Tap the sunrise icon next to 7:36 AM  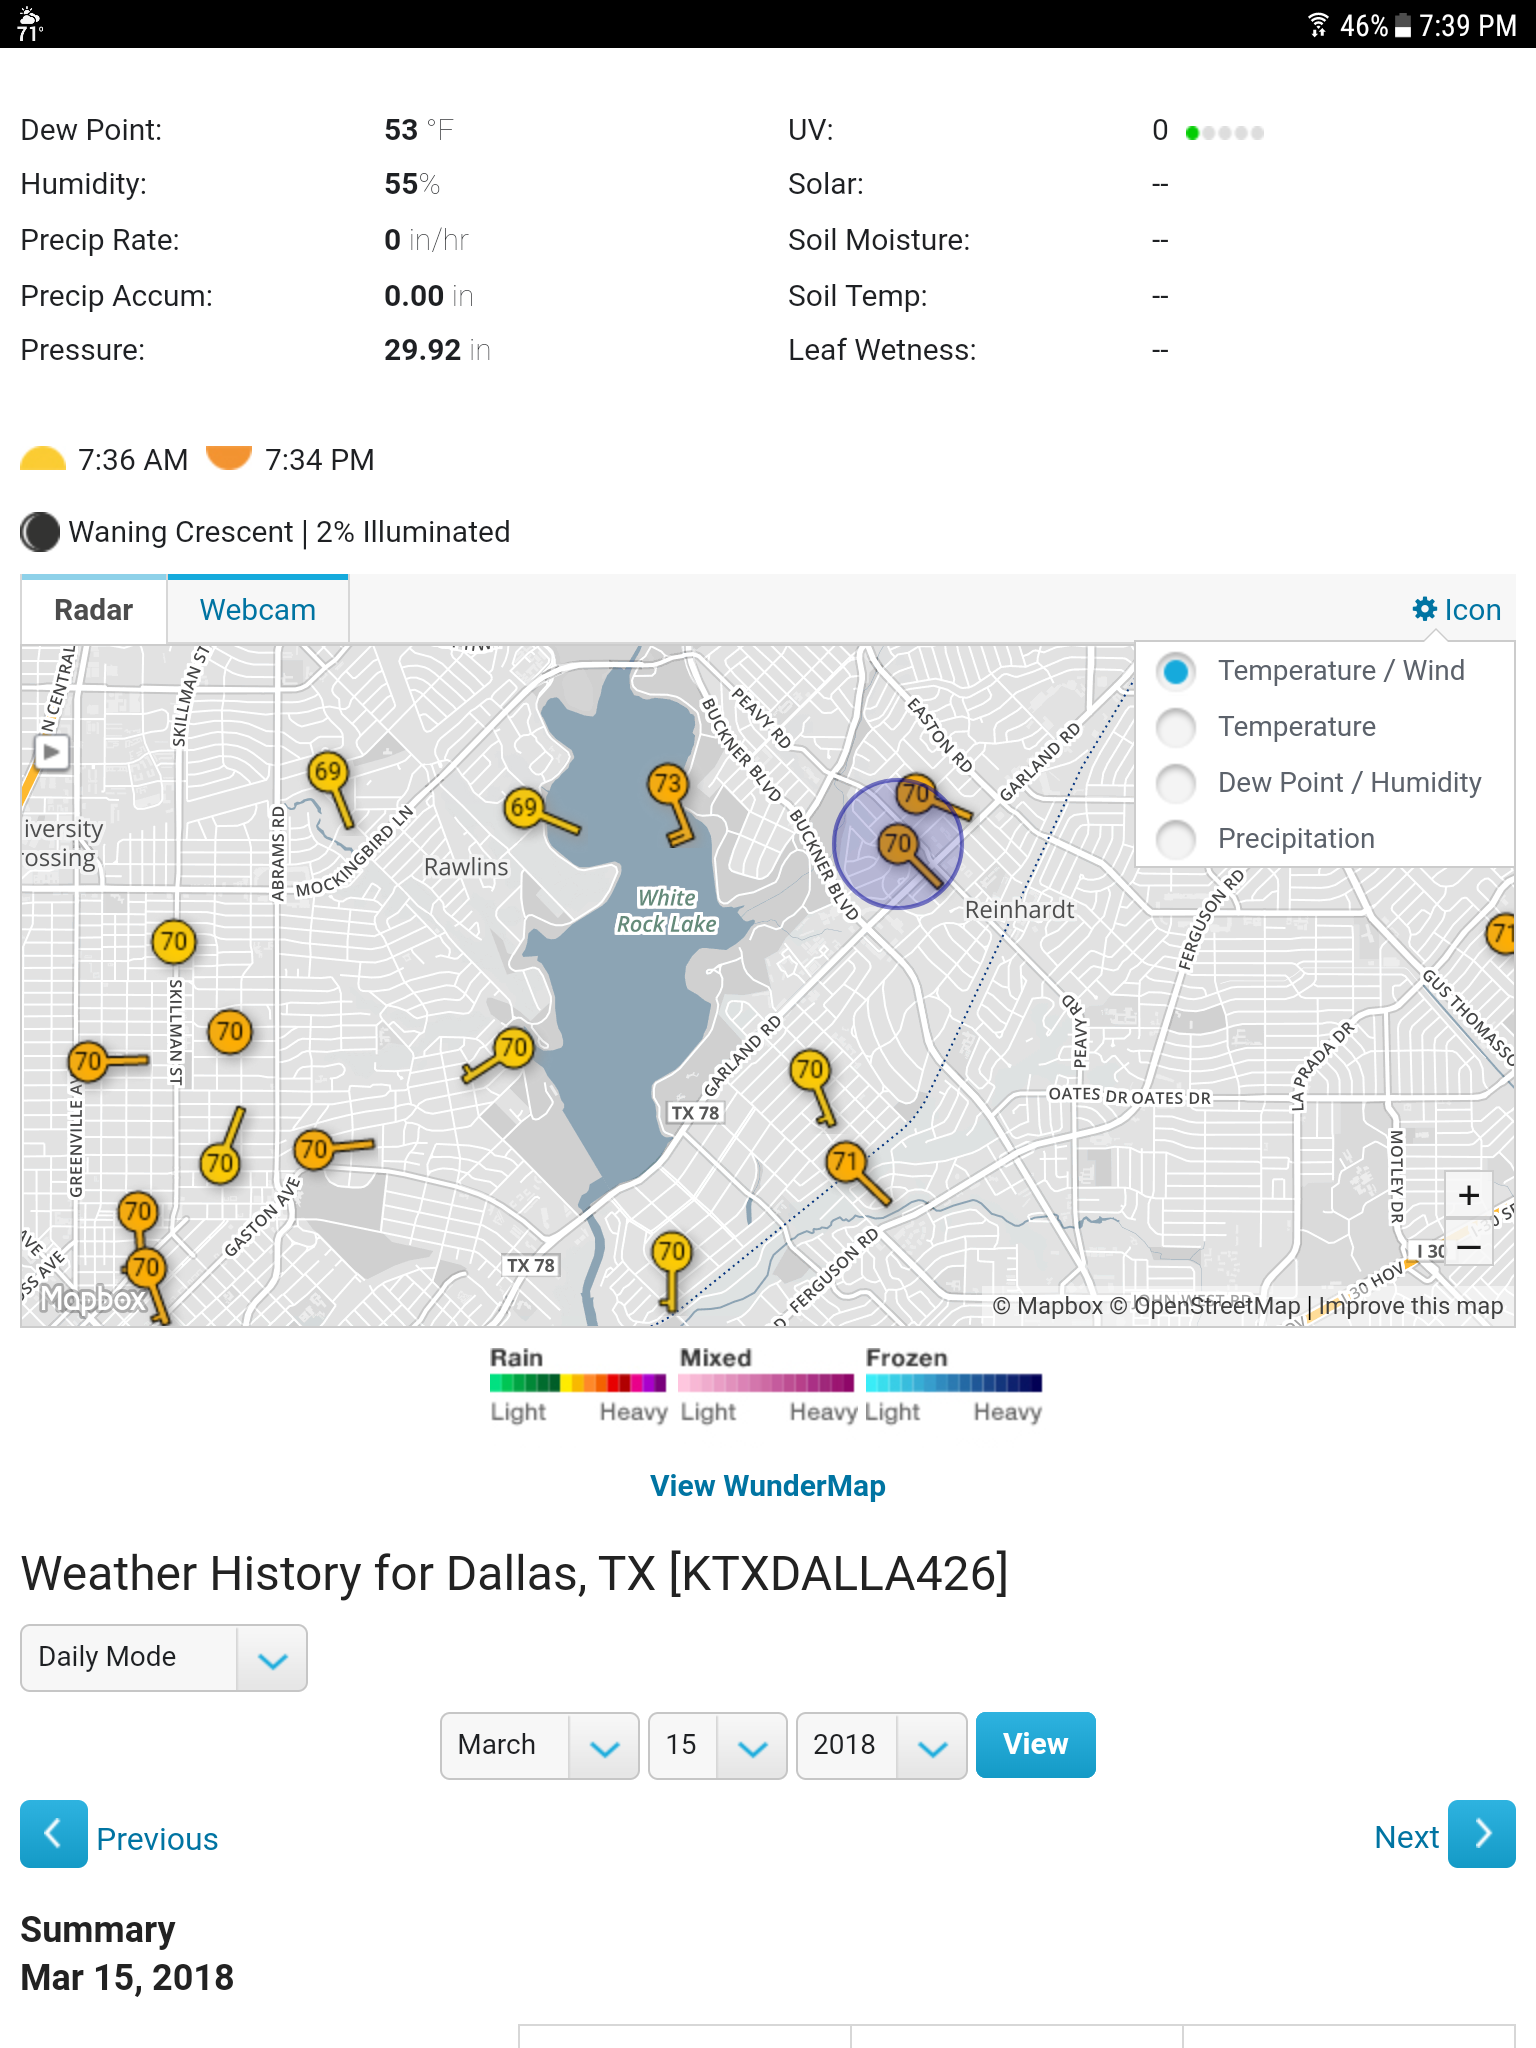tap(43, 459)
